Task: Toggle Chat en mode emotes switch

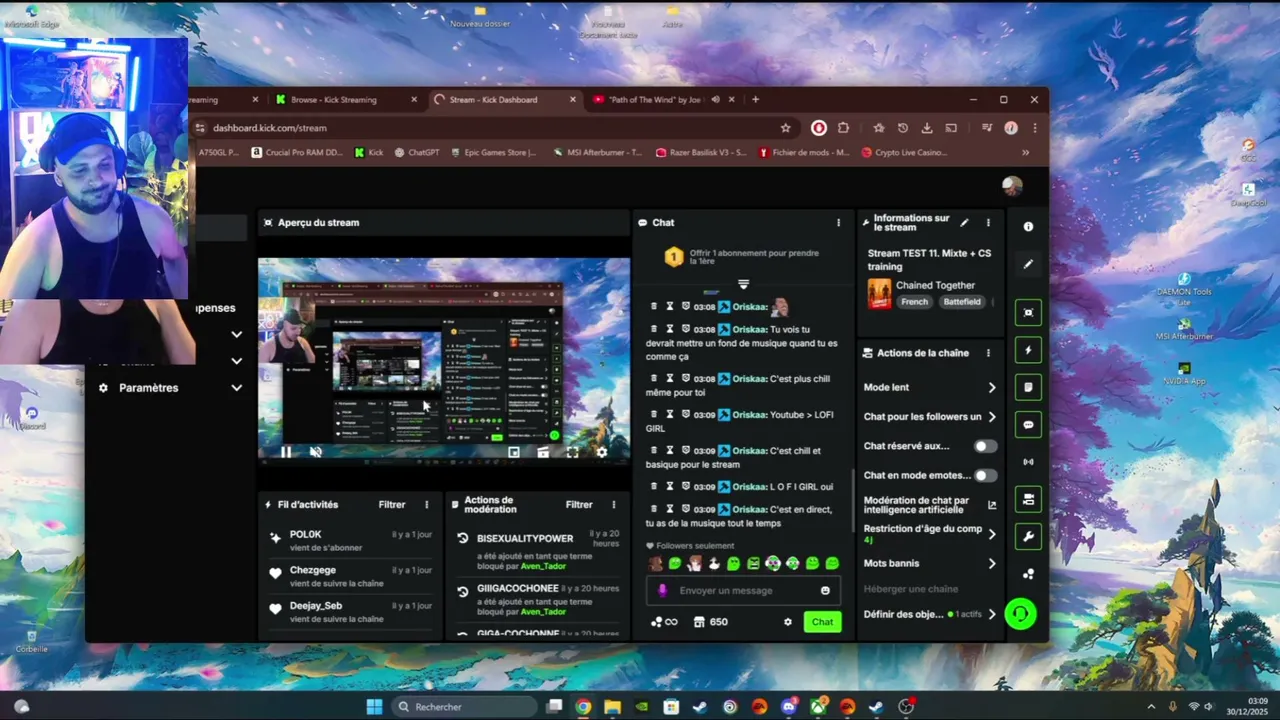Action: coord(985,475)
